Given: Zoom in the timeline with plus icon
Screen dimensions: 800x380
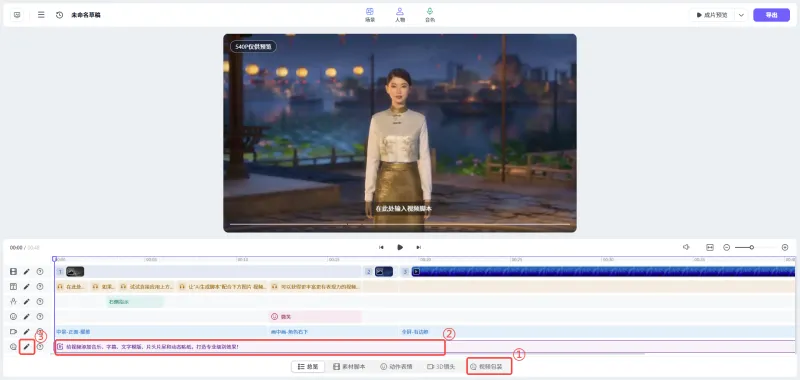Looking at the screenshot, I should pyautogui.click(x=785, y=247).
